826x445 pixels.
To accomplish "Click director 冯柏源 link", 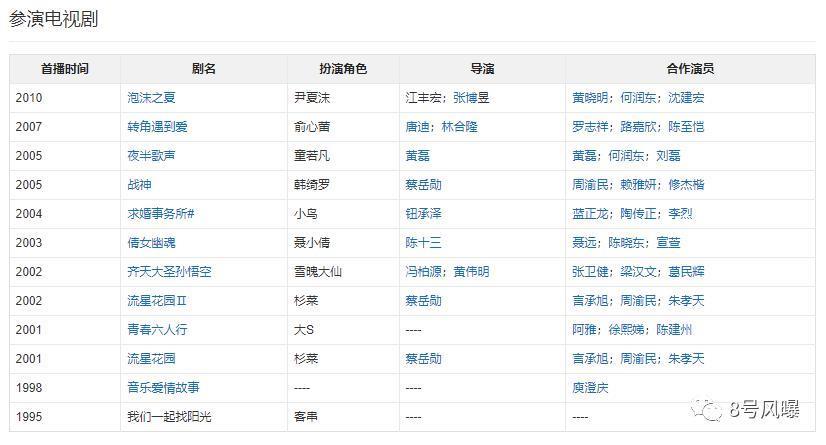I will 424,271.
